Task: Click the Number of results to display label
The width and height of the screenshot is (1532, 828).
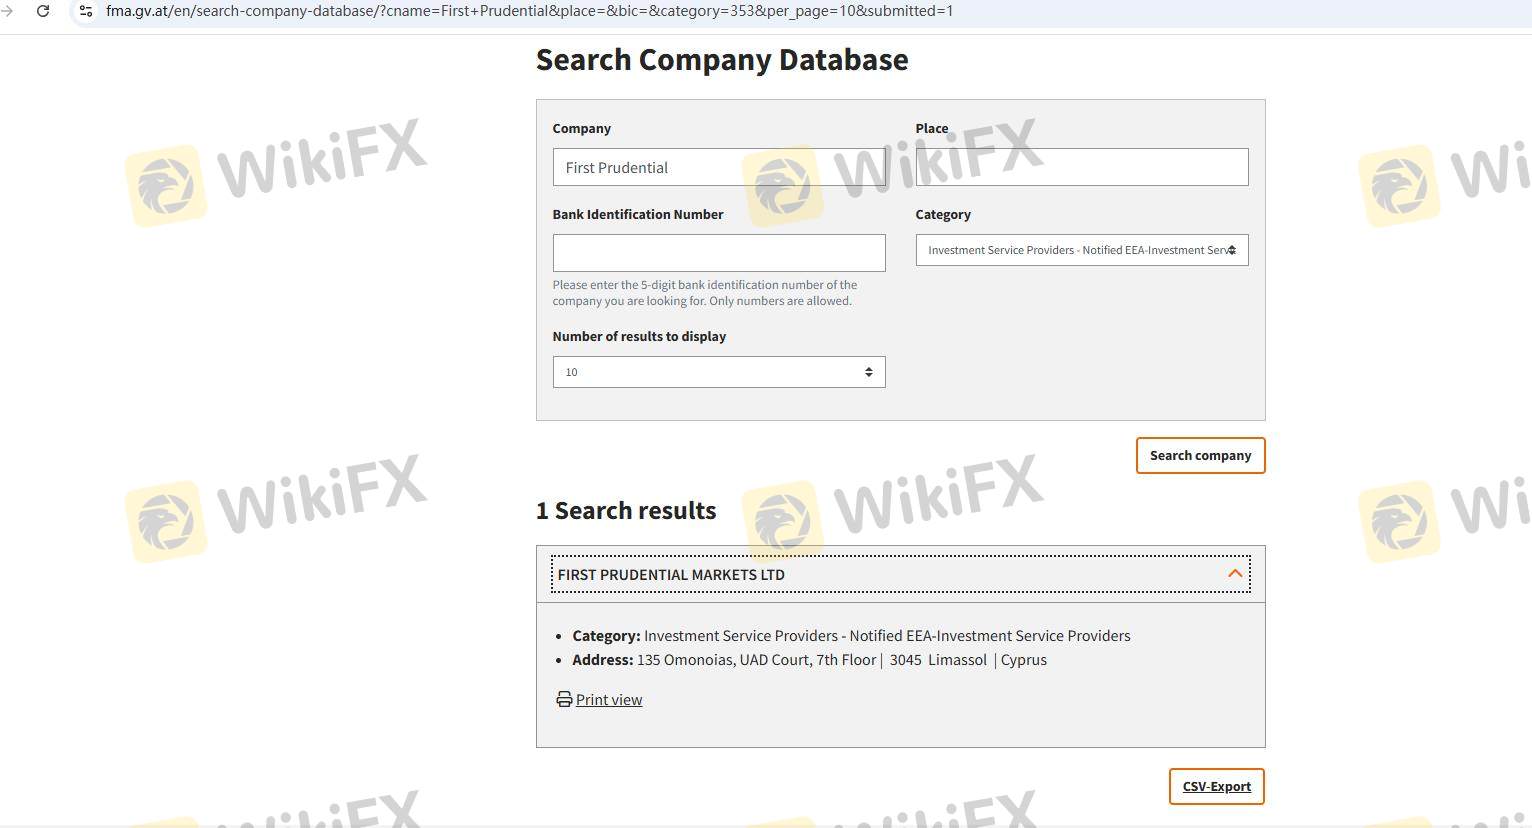Action: [x=639, y=336]
